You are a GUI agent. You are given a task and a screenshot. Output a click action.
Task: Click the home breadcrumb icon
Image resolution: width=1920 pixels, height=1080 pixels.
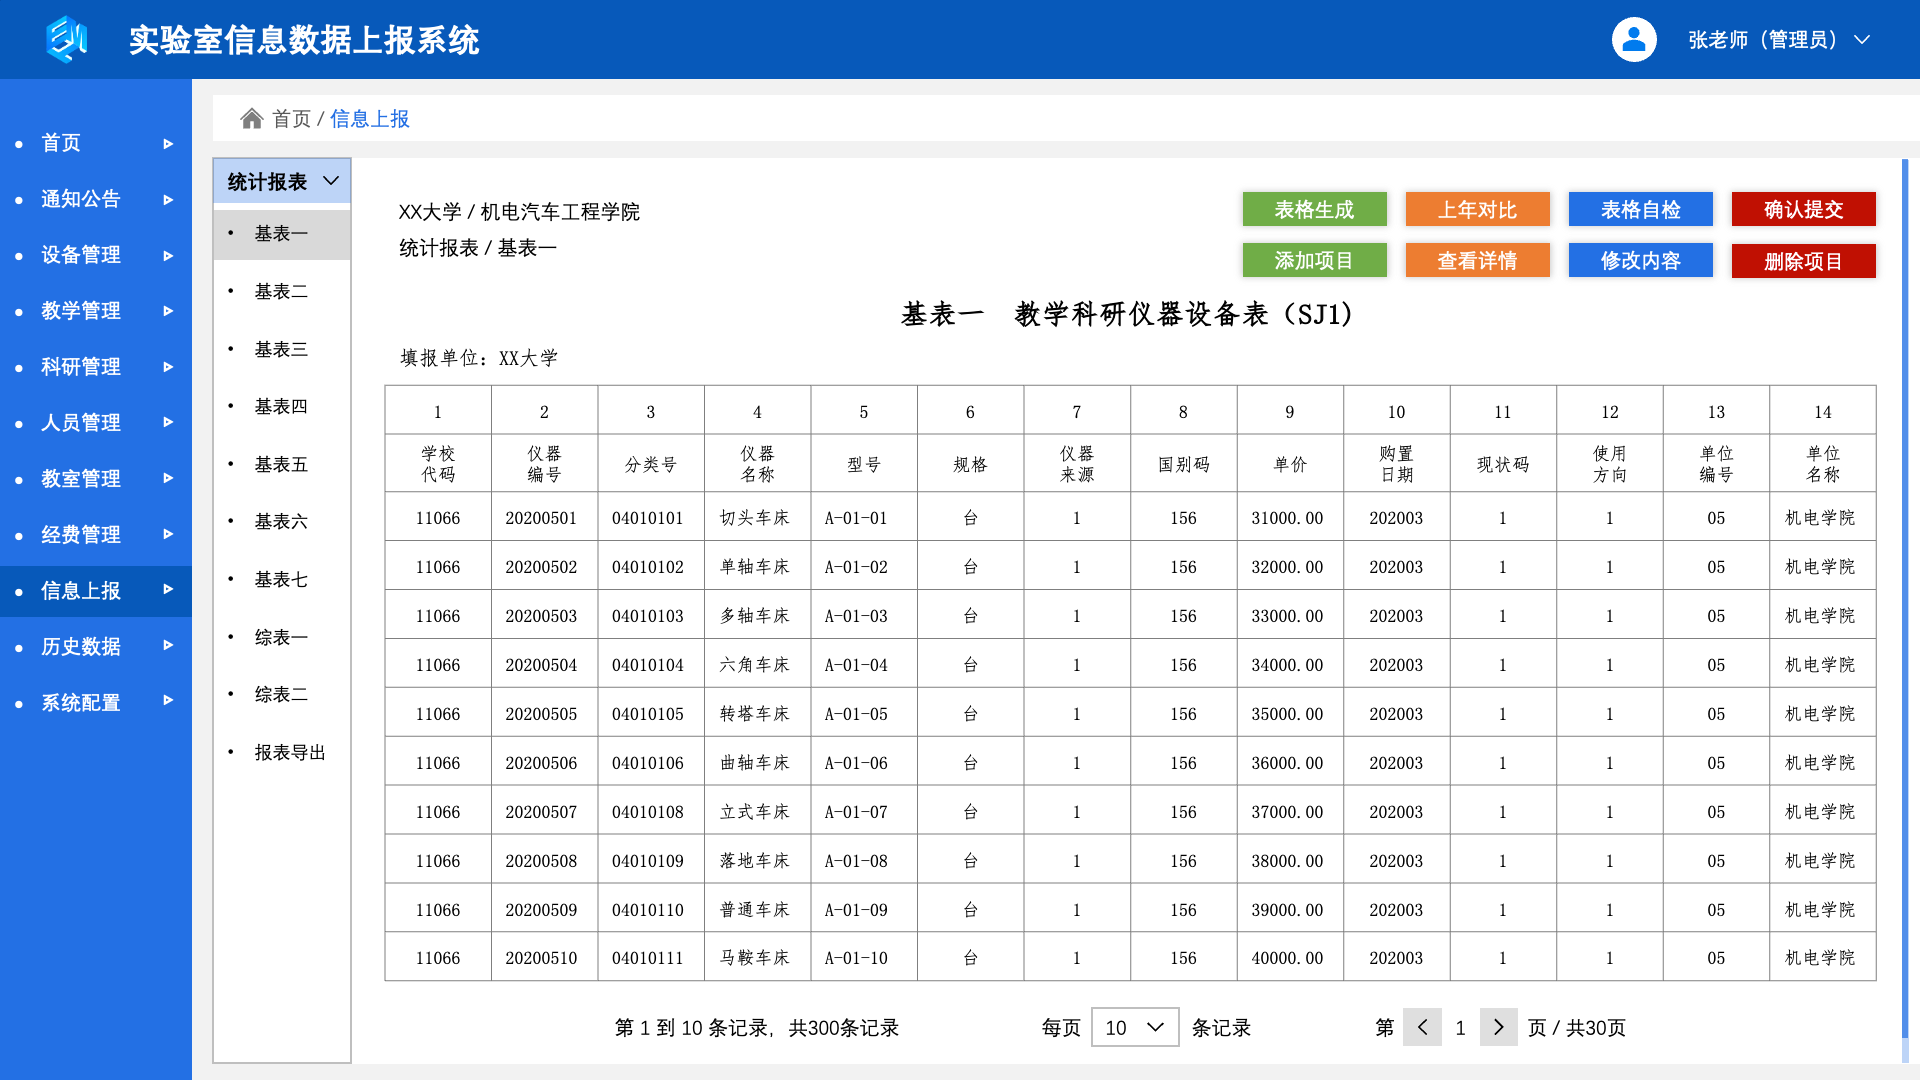(x=251, y=119)
